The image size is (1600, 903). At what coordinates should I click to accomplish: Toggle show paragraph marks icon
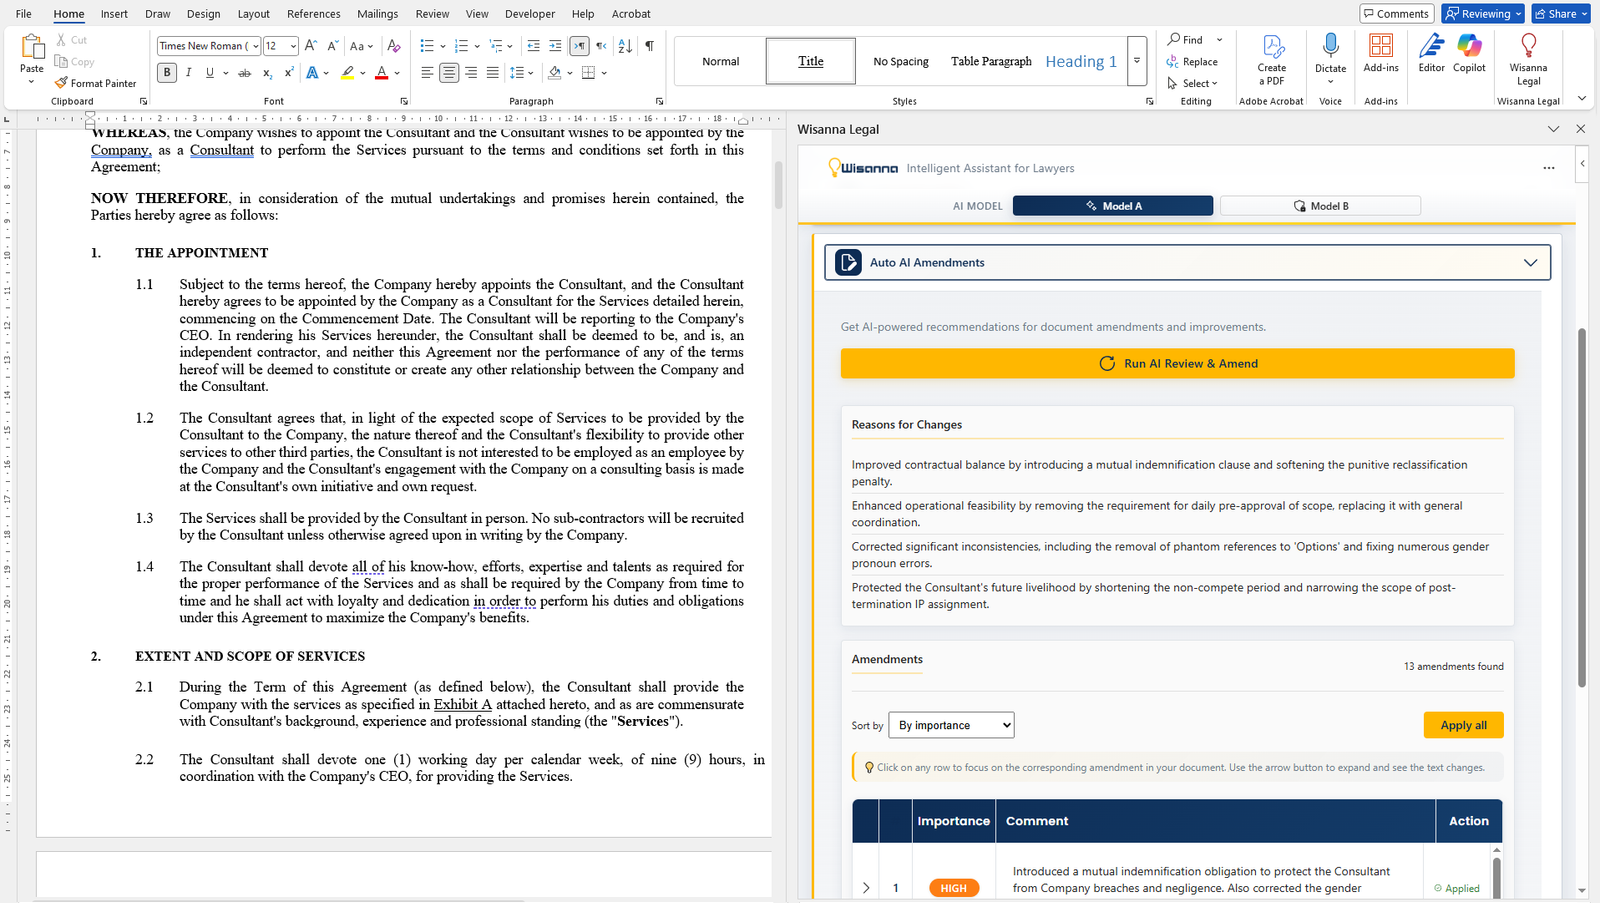649,46
